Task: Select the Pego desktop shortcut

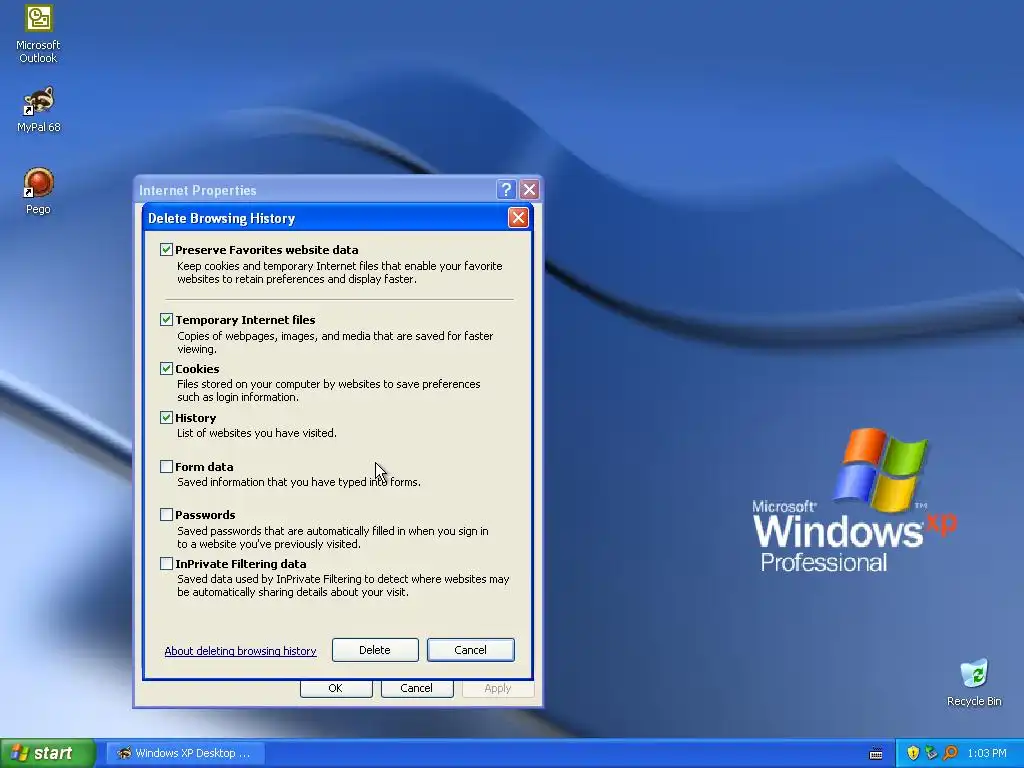Action: click(x=38, y=191)
